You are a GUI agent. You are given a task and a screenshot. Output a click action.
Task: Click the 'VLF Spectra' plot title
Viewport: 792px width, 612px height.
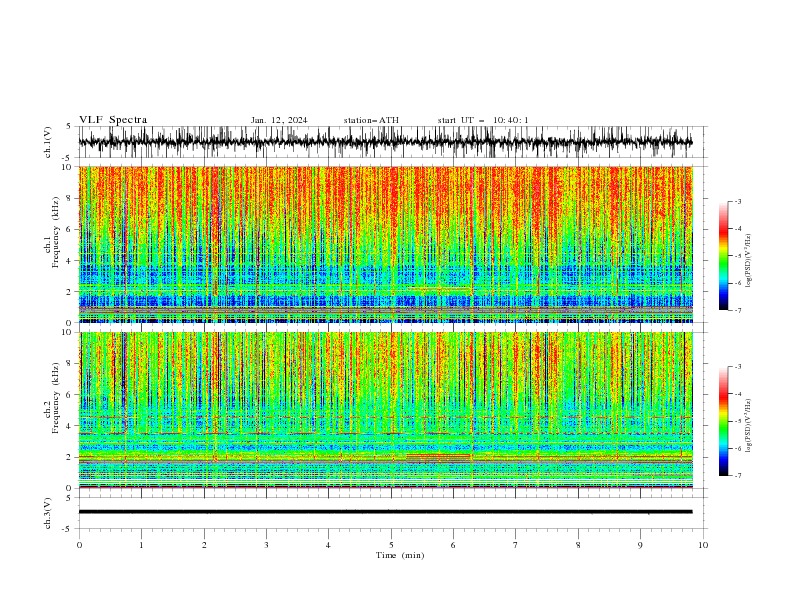(113, 120)
